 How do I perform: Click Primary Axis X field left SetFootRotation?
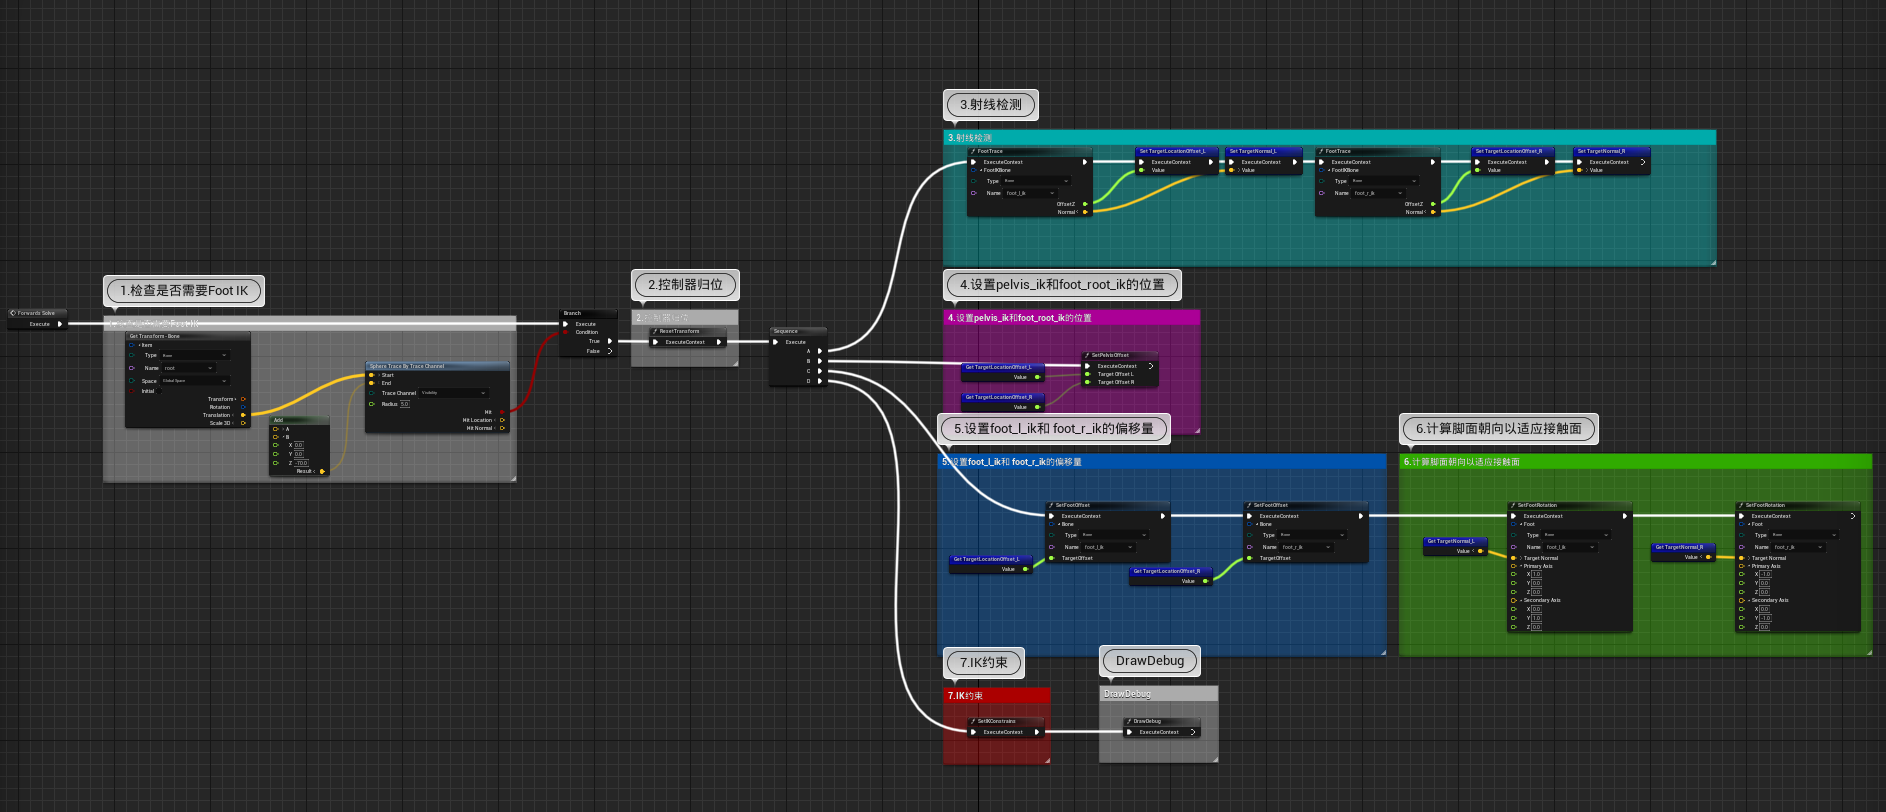tap(1537, 574)
